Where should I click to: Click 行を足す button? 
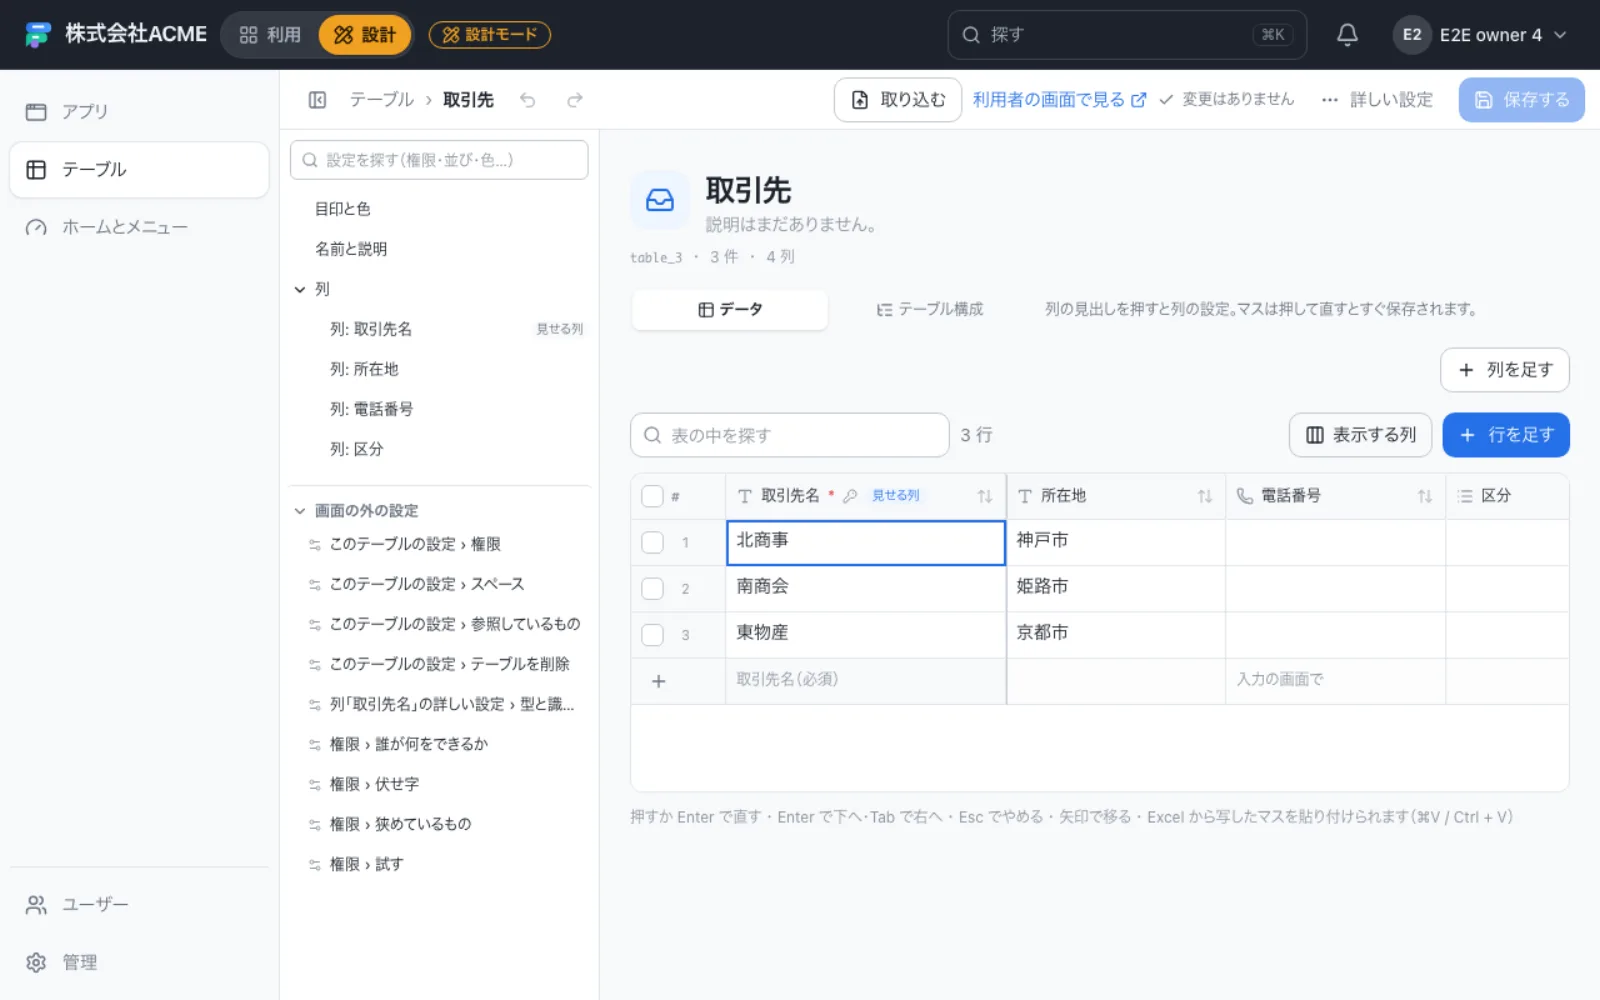1506,435
